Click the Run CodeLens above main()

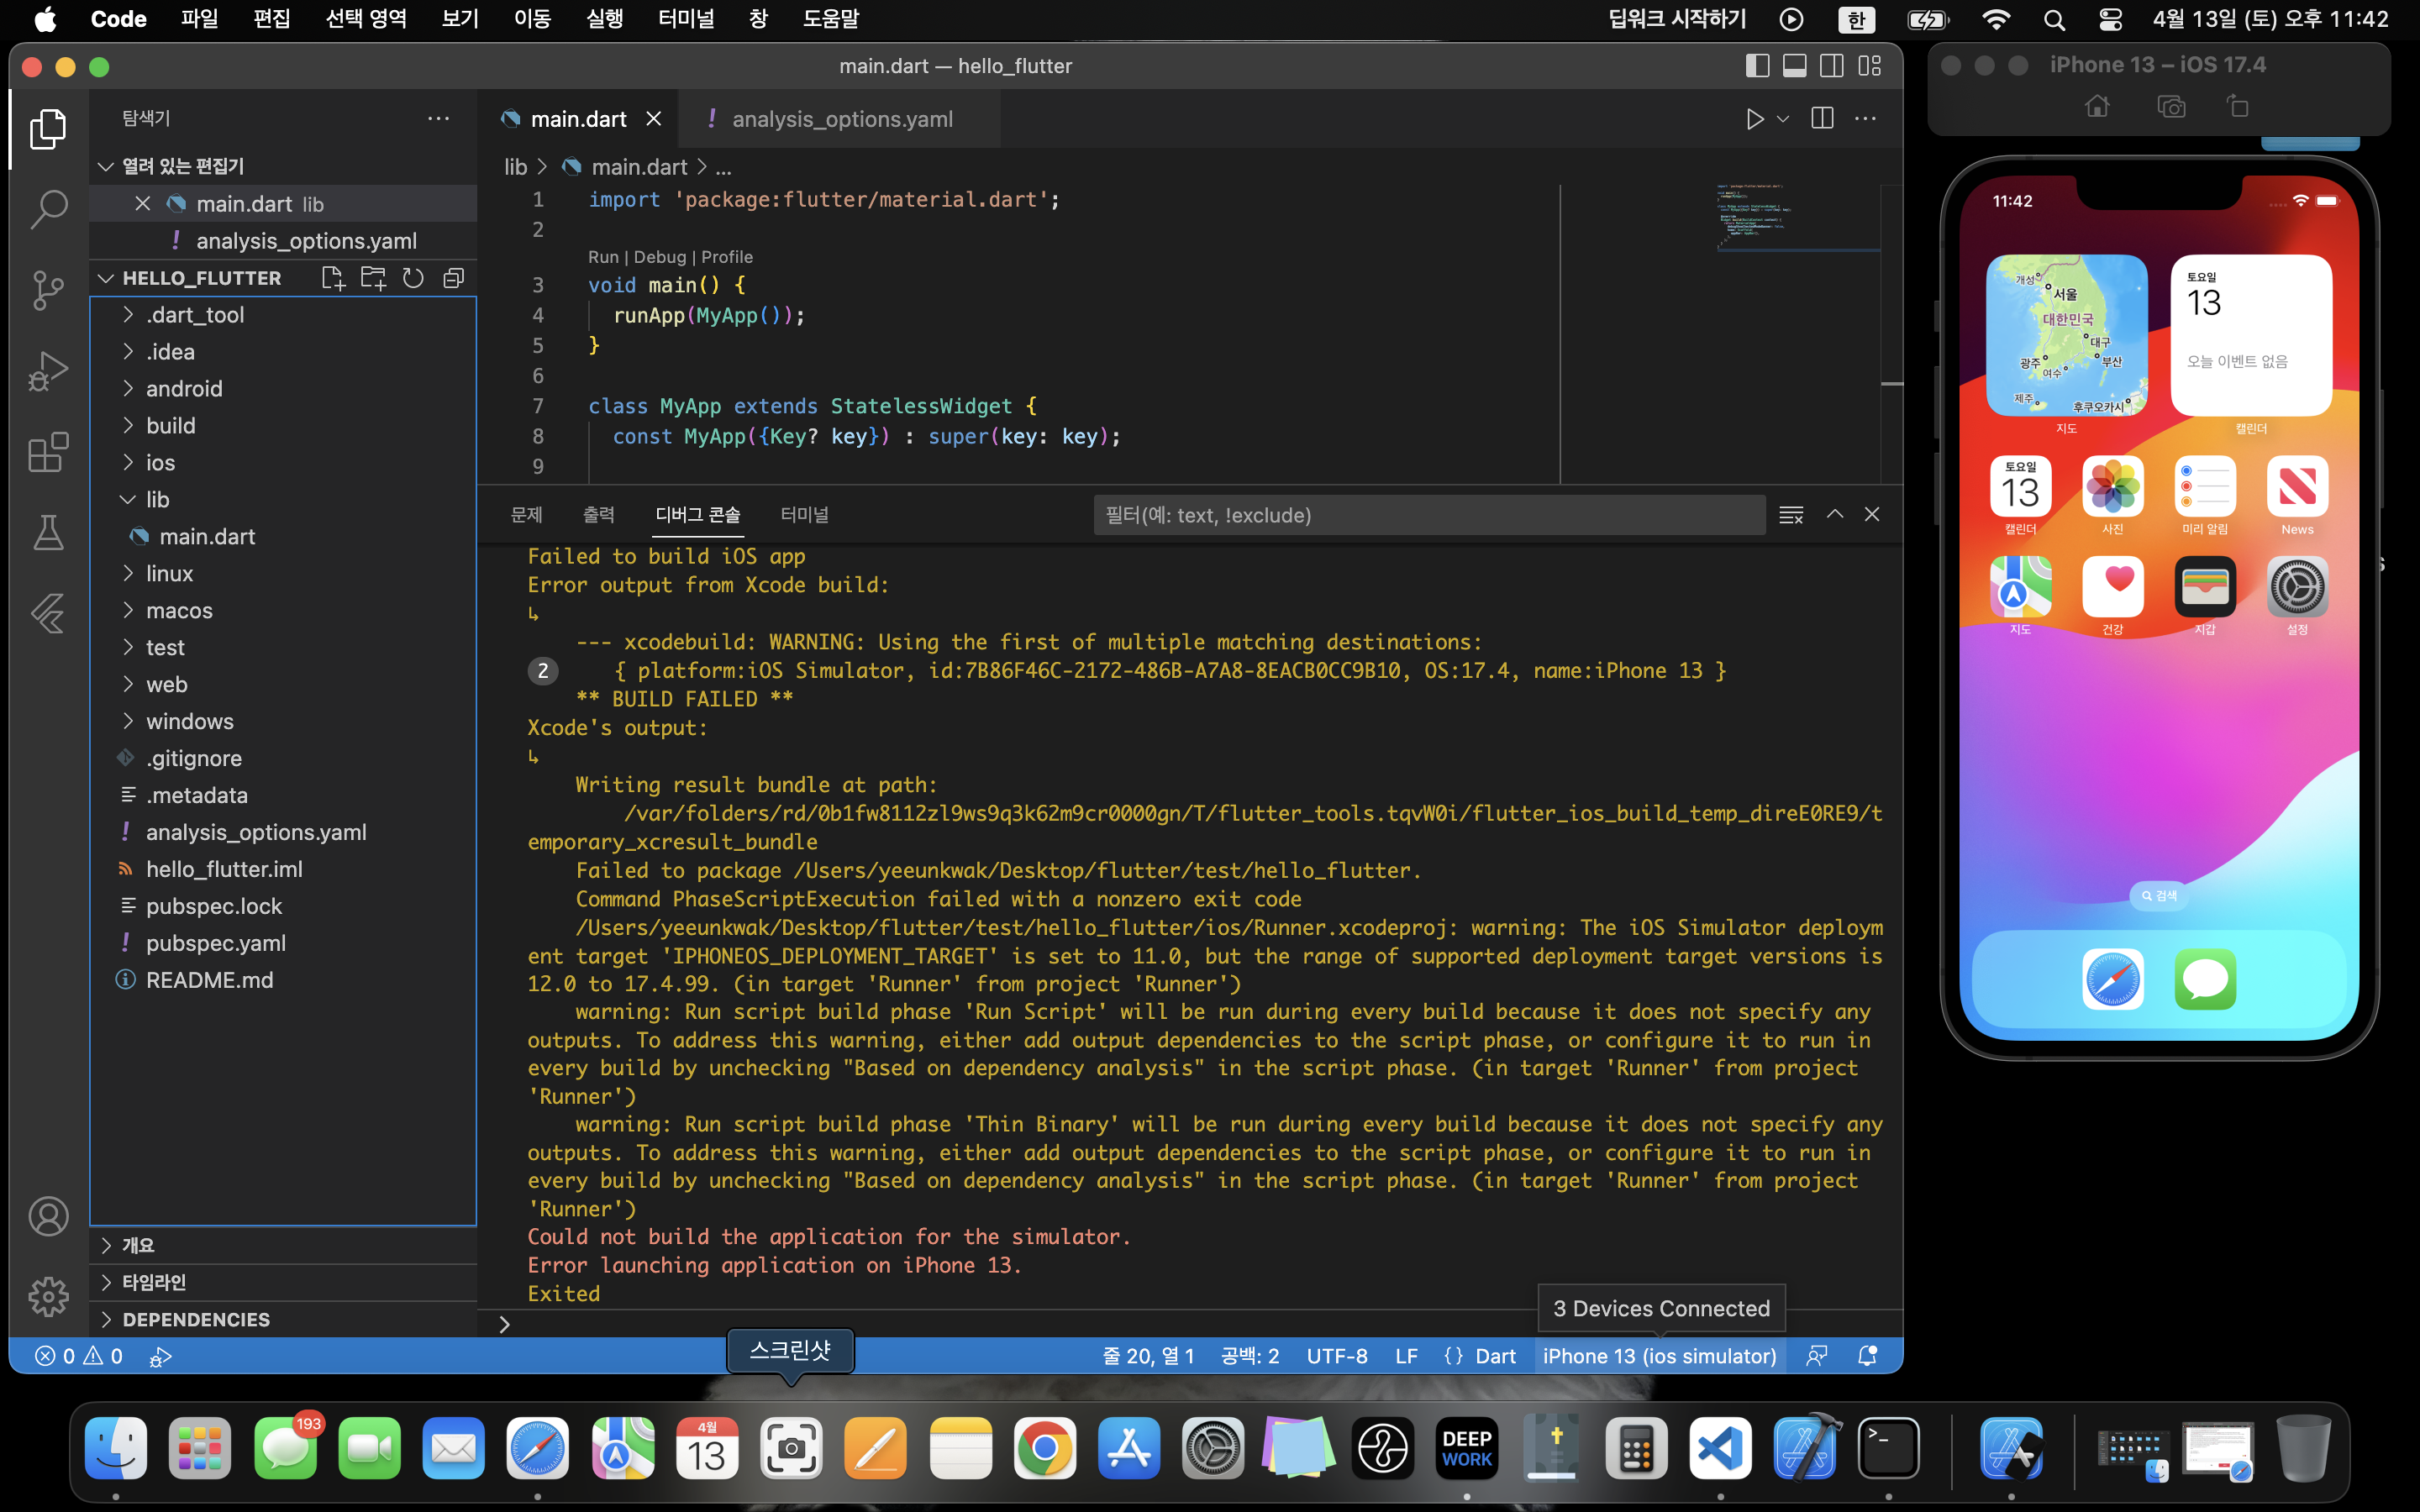point(603,257)
